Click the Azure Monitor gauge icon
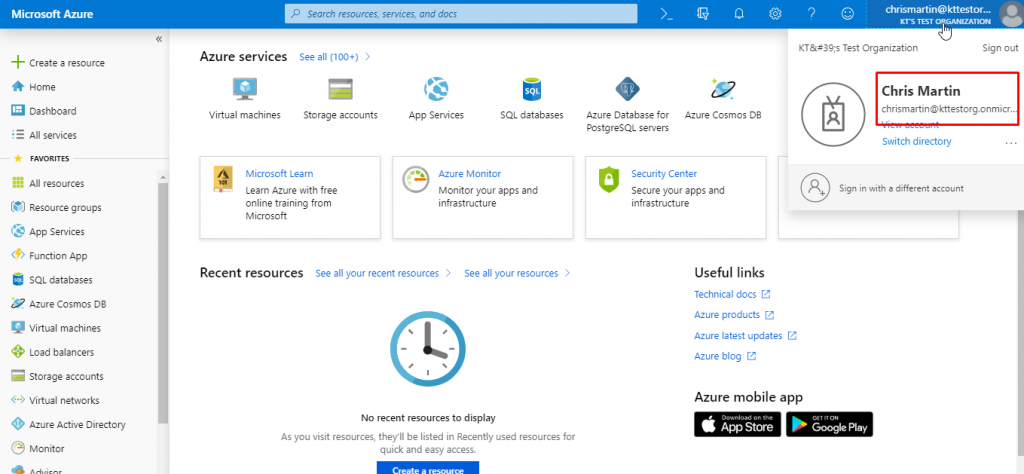 click(x=416, y=179)
